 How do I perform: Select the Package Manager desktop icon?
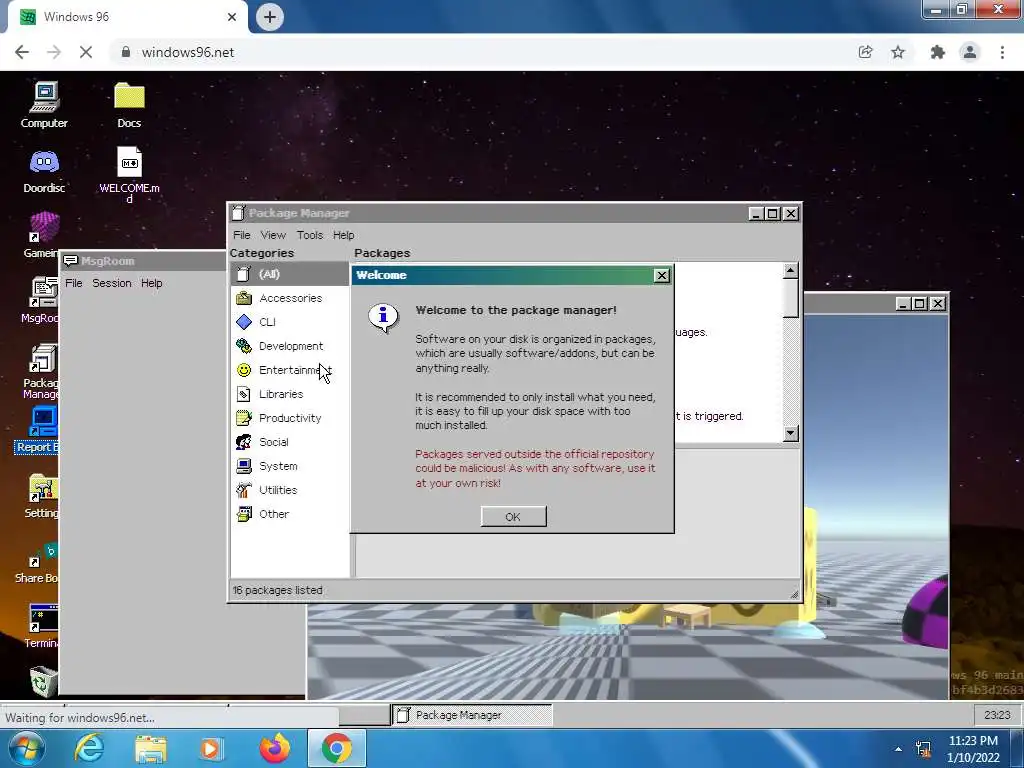tap(42, 371)
